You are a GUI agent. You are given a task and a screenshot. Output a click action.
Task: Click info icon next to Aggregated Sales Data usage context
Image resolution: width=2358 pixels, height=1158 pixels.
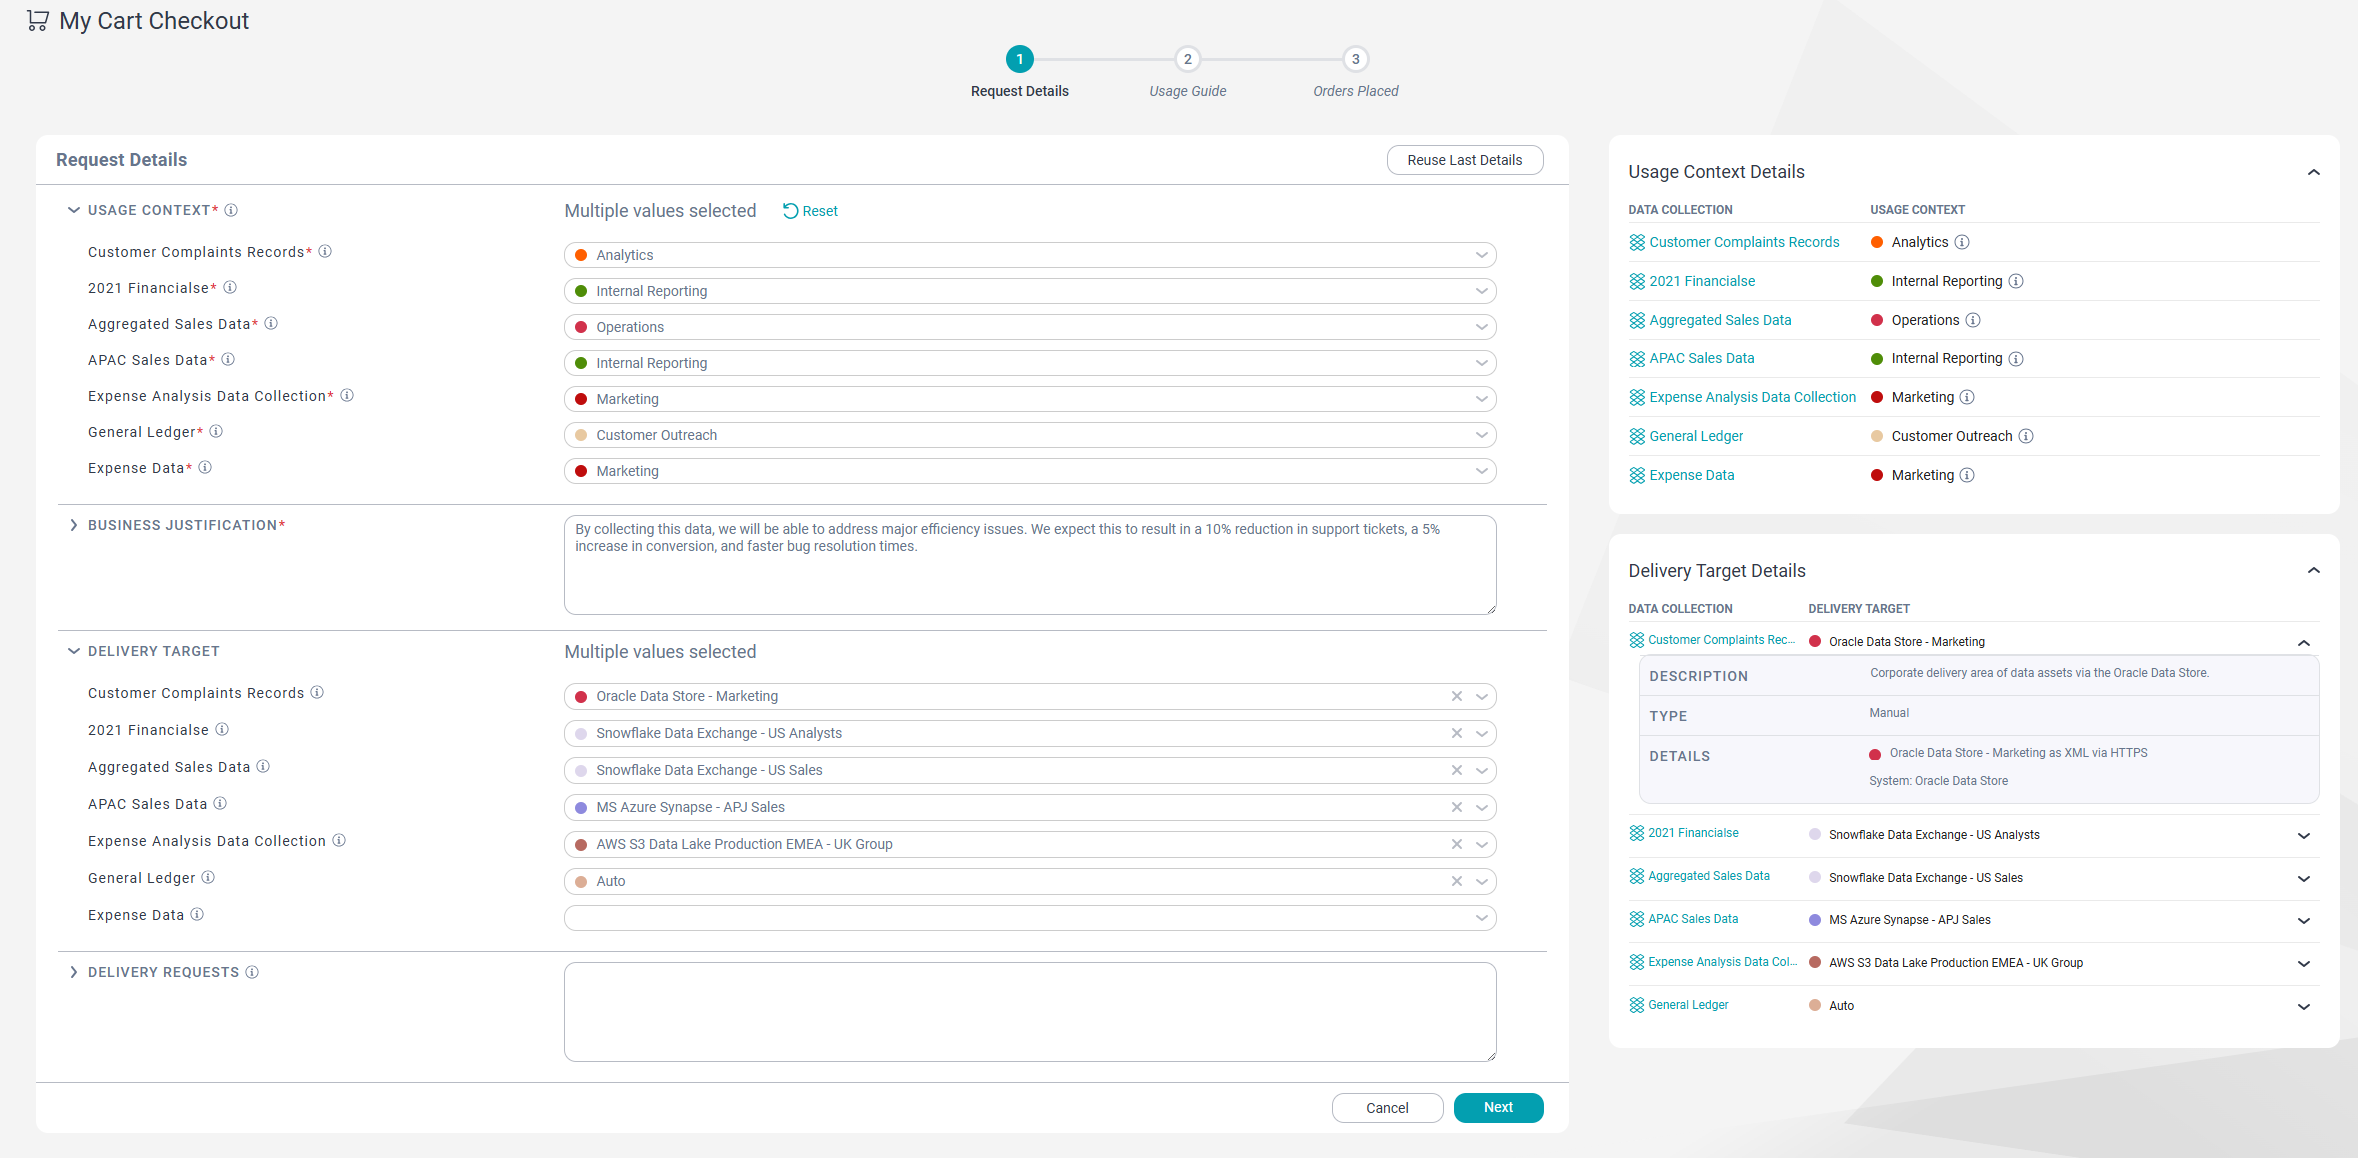click(271, 324)
